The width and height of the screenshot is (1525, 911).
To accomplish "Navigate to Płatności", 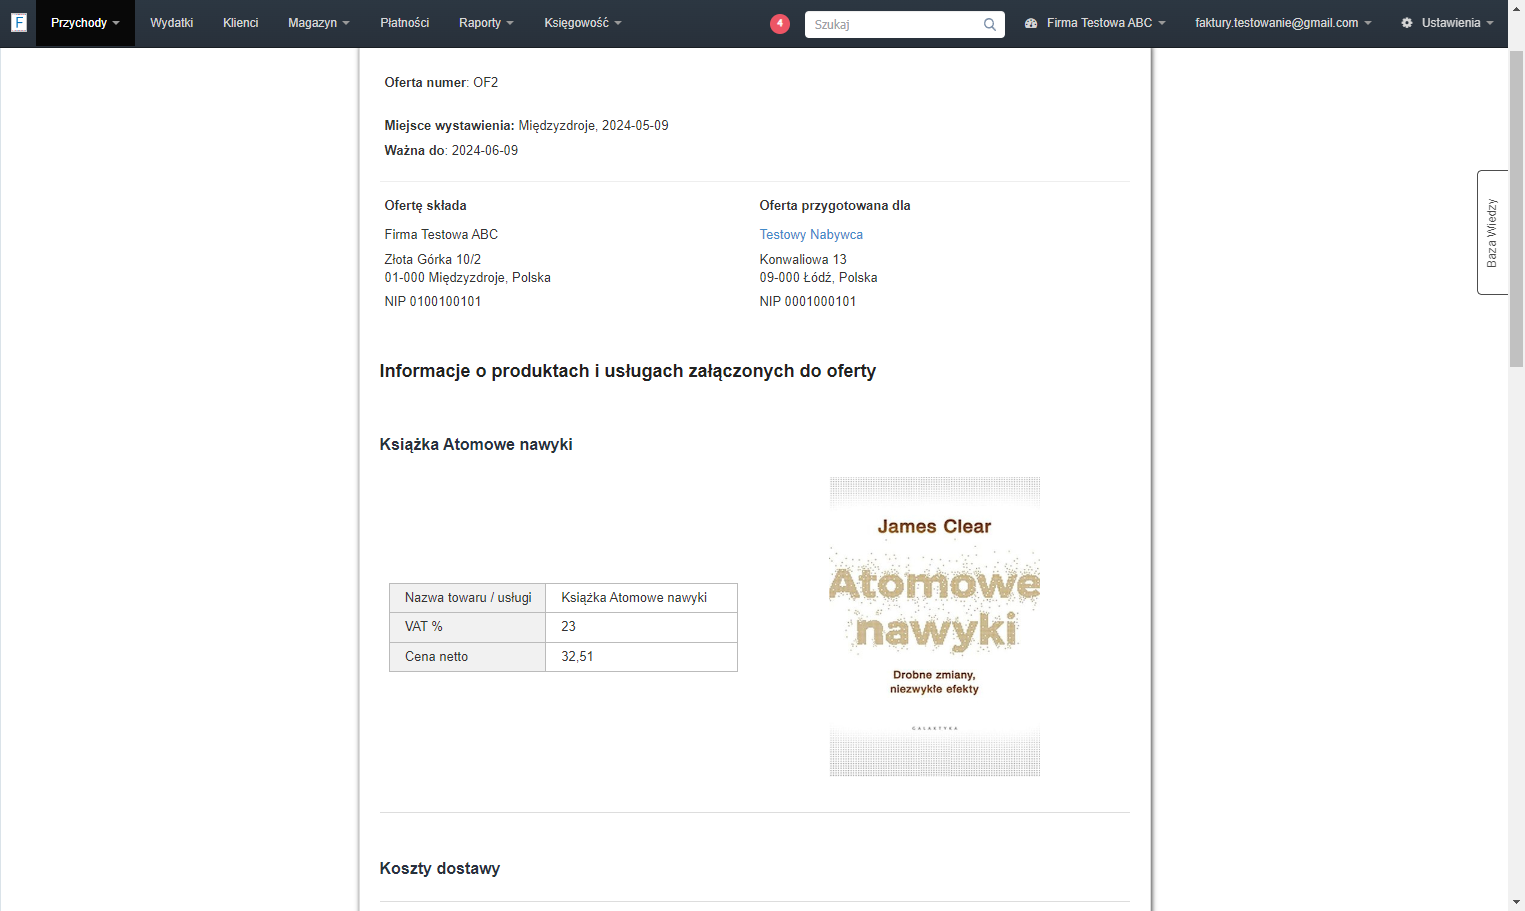I will [x=405, y=23].
